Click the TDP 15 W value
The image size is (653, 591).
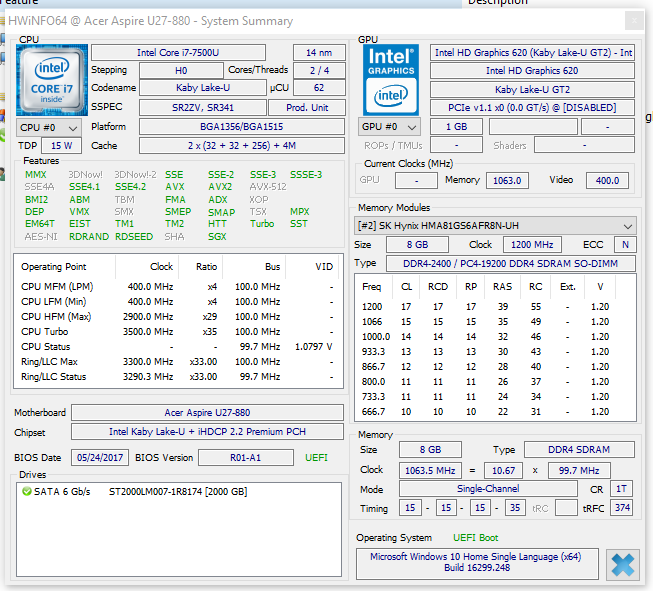(x=61, y=146)
